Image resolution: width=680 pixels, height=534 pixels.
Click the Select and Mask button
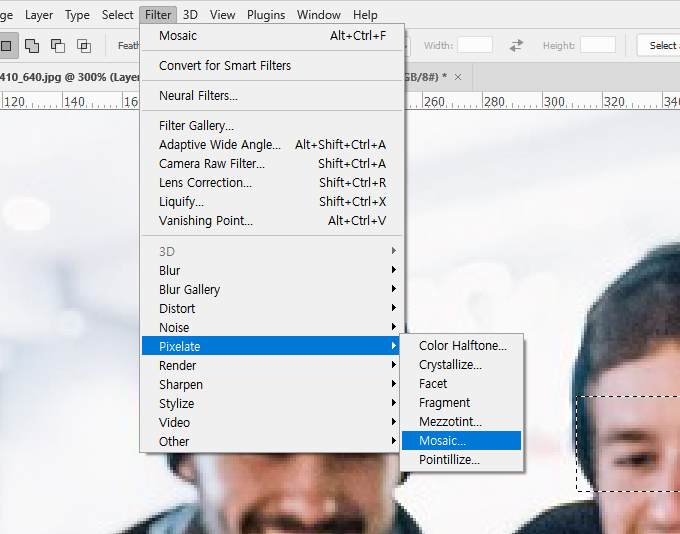[x=659, y=45]
